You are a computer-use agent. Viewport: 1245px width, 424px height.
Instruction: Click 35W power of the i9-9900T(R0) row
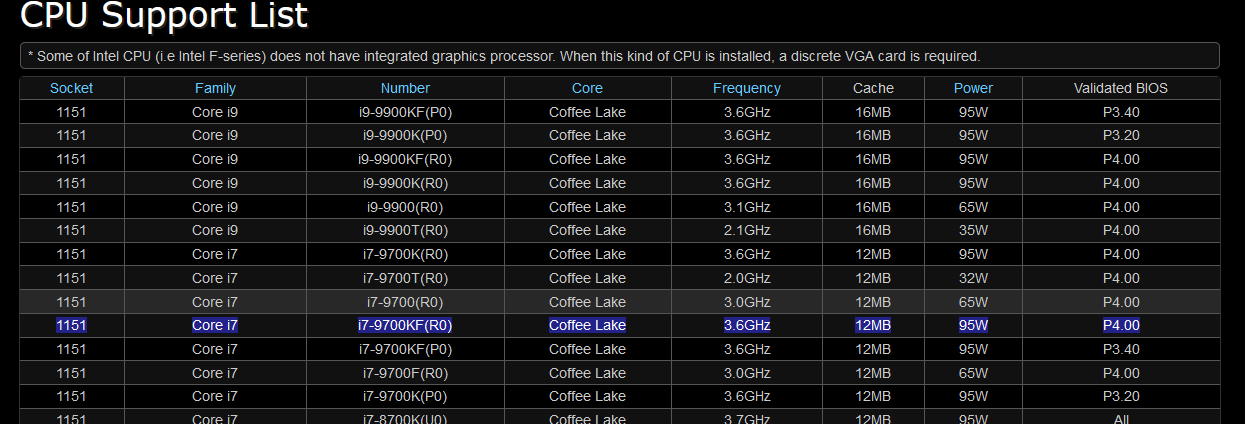click(973, 230)
